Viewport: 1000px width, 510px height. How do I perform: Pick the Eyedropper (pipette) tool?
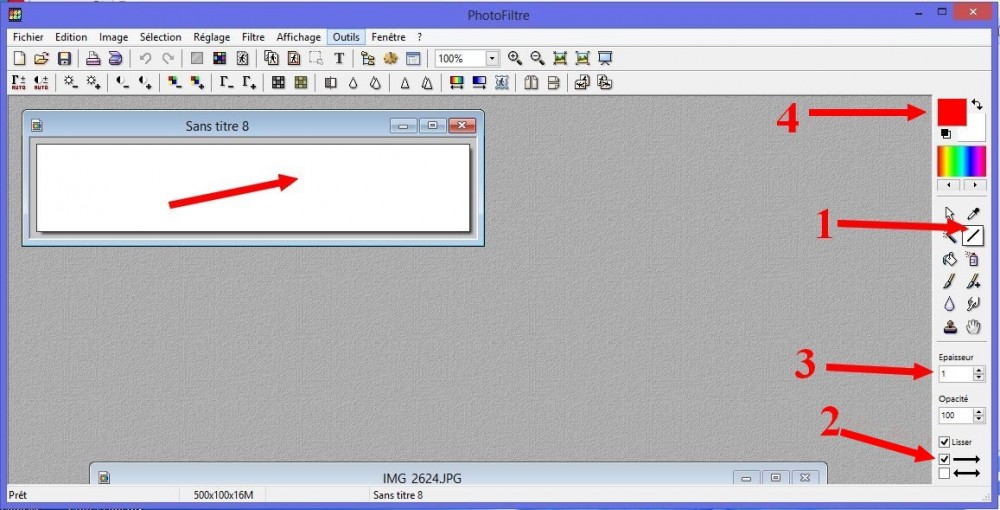pyautogui.click(x=973, y=214)
